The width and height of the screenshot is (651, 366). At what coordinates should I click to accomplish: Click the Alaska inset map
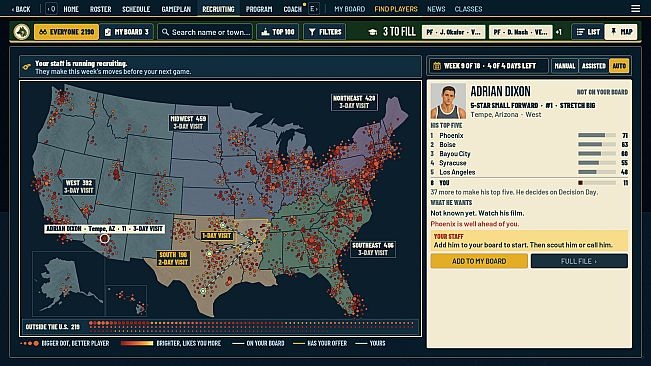pos(68,283)
